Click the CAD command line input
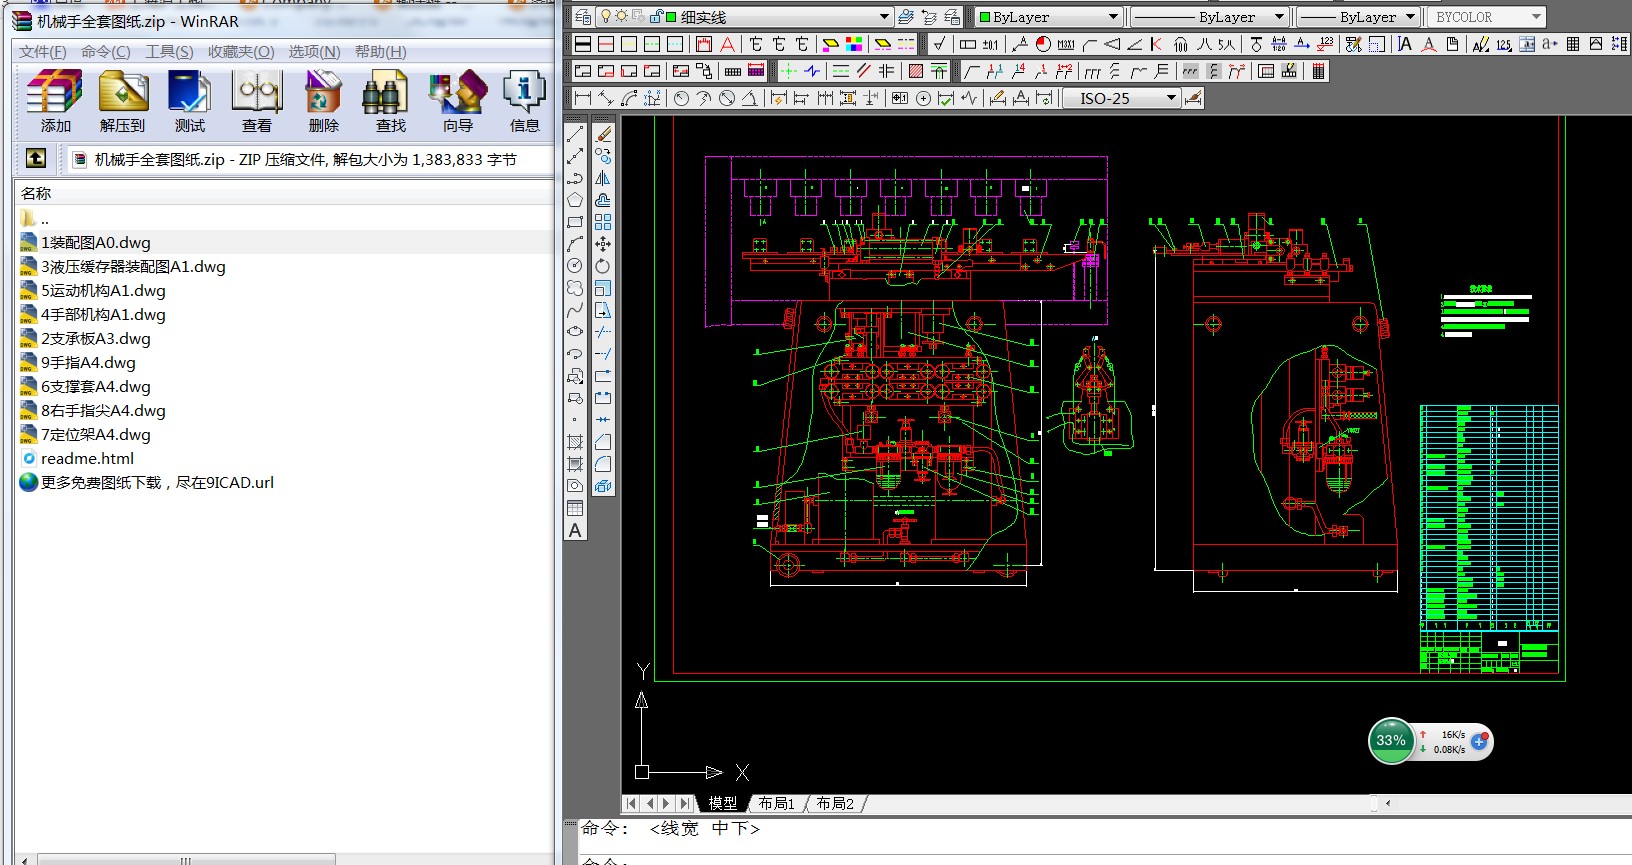 [1105, 861]
